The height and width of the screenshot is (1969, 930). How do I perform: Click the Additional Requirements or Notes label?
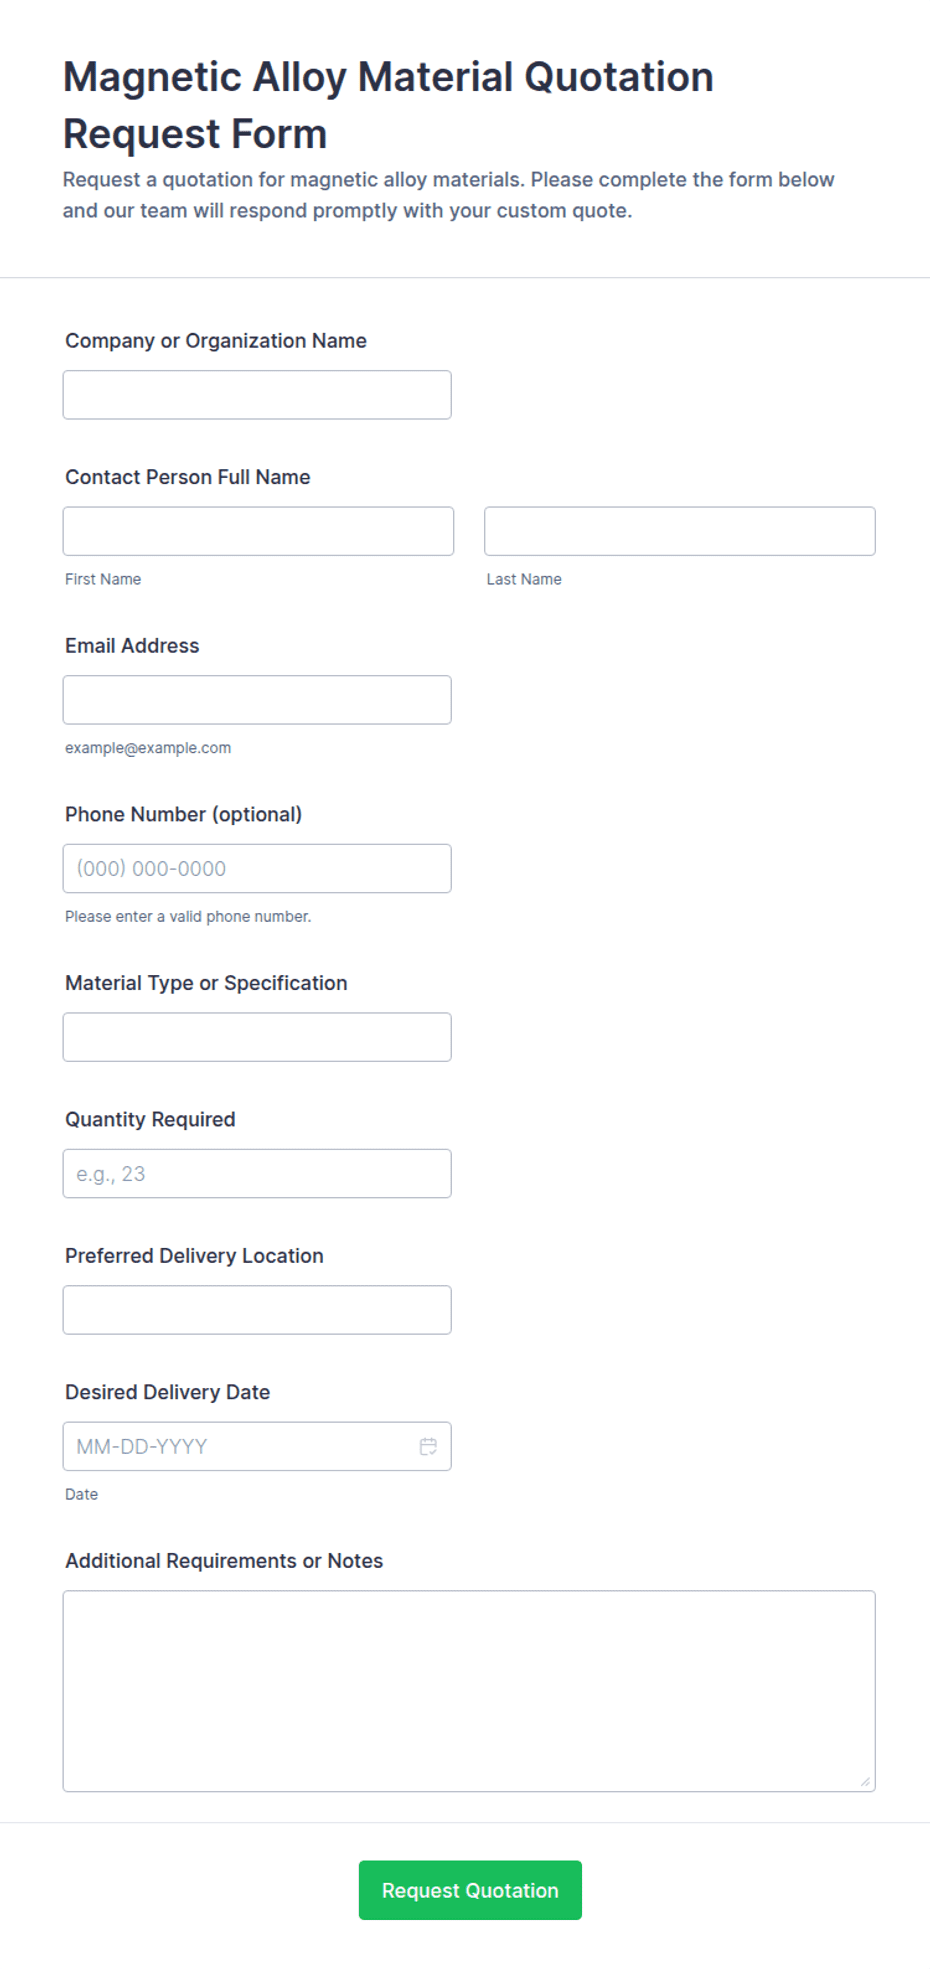point(224,1561)
